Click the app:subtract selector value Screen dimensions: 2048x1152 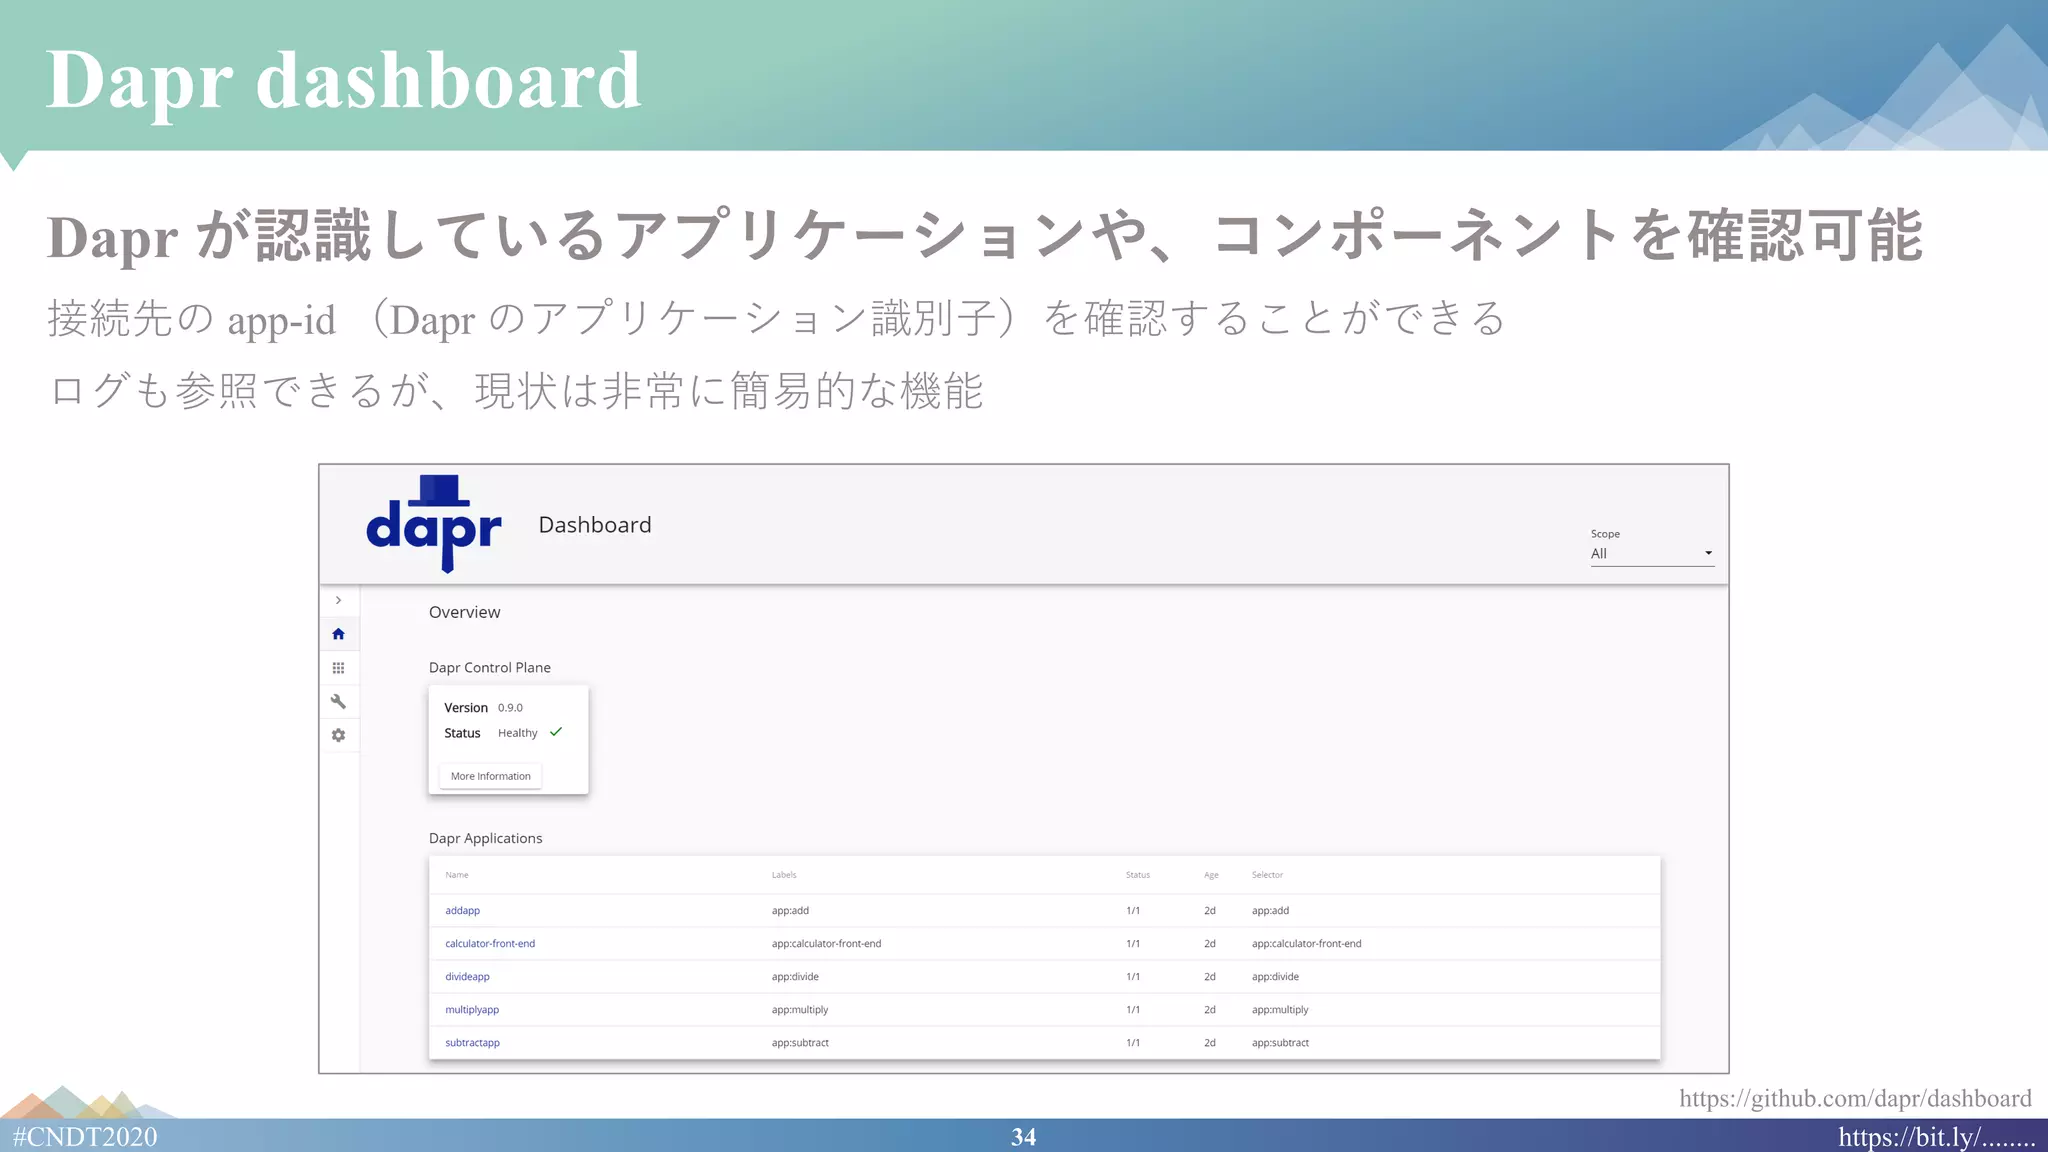(x=1280, y=1043)
